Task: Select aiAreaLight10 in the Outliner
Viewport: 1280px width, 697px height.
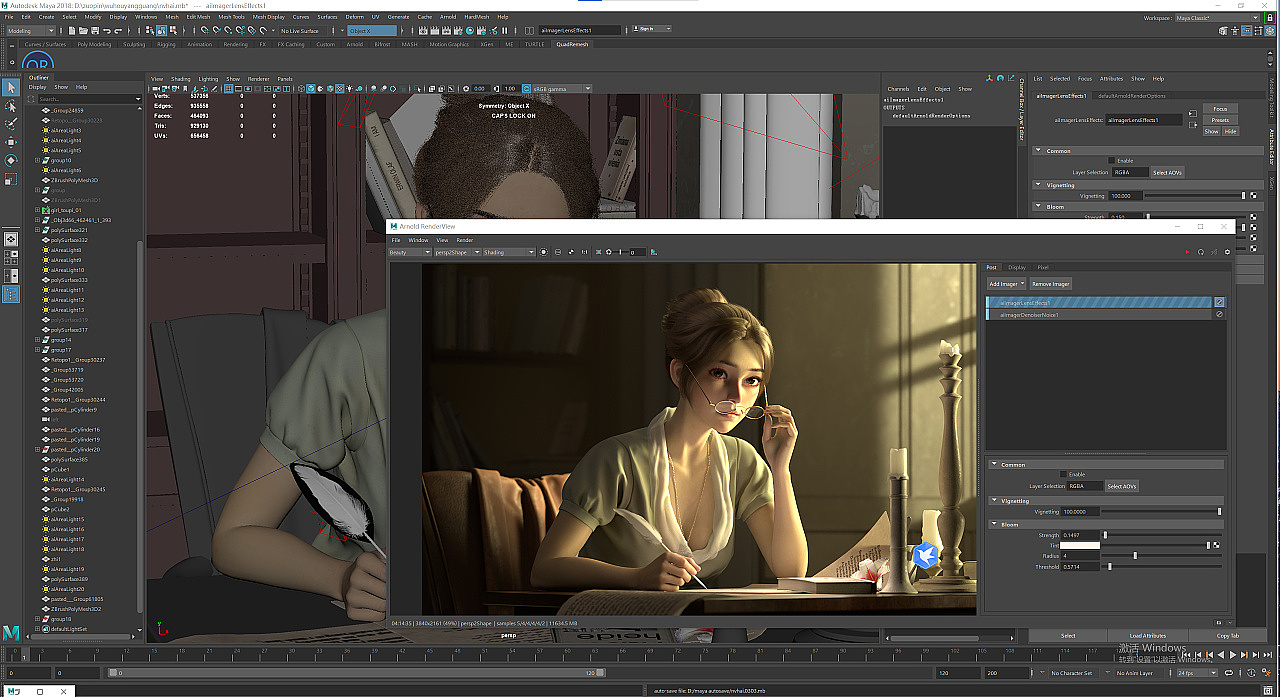Action: (x=68, y=270)
